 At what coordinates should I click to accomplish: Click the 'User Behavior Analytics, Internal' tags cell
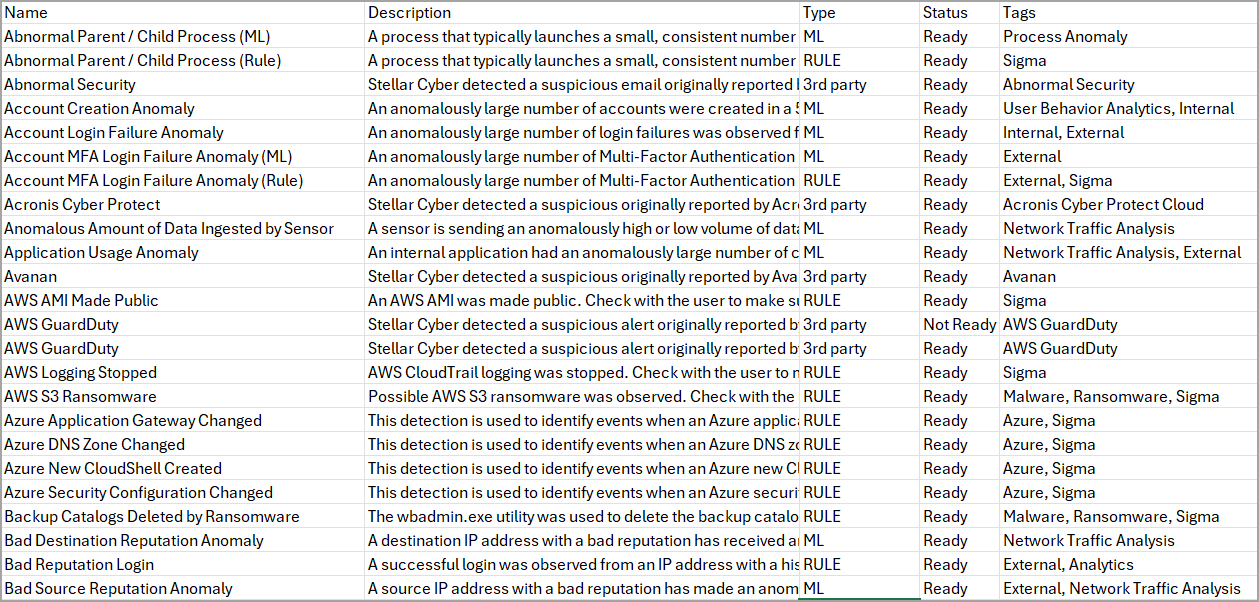coord(1128,109)
